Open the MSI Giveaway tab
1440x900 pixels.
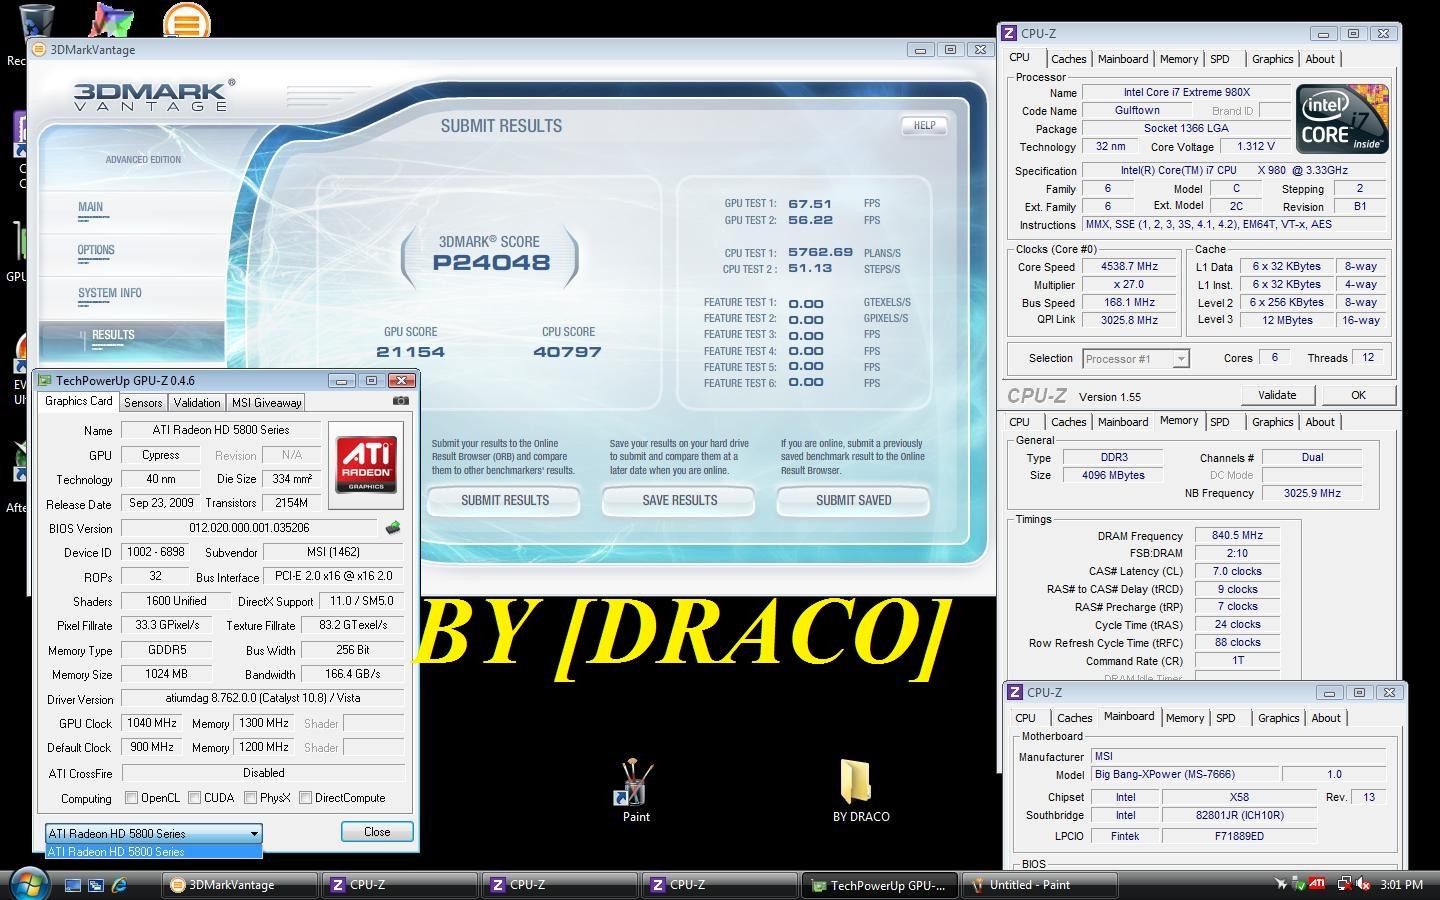[x=266, y=402]
